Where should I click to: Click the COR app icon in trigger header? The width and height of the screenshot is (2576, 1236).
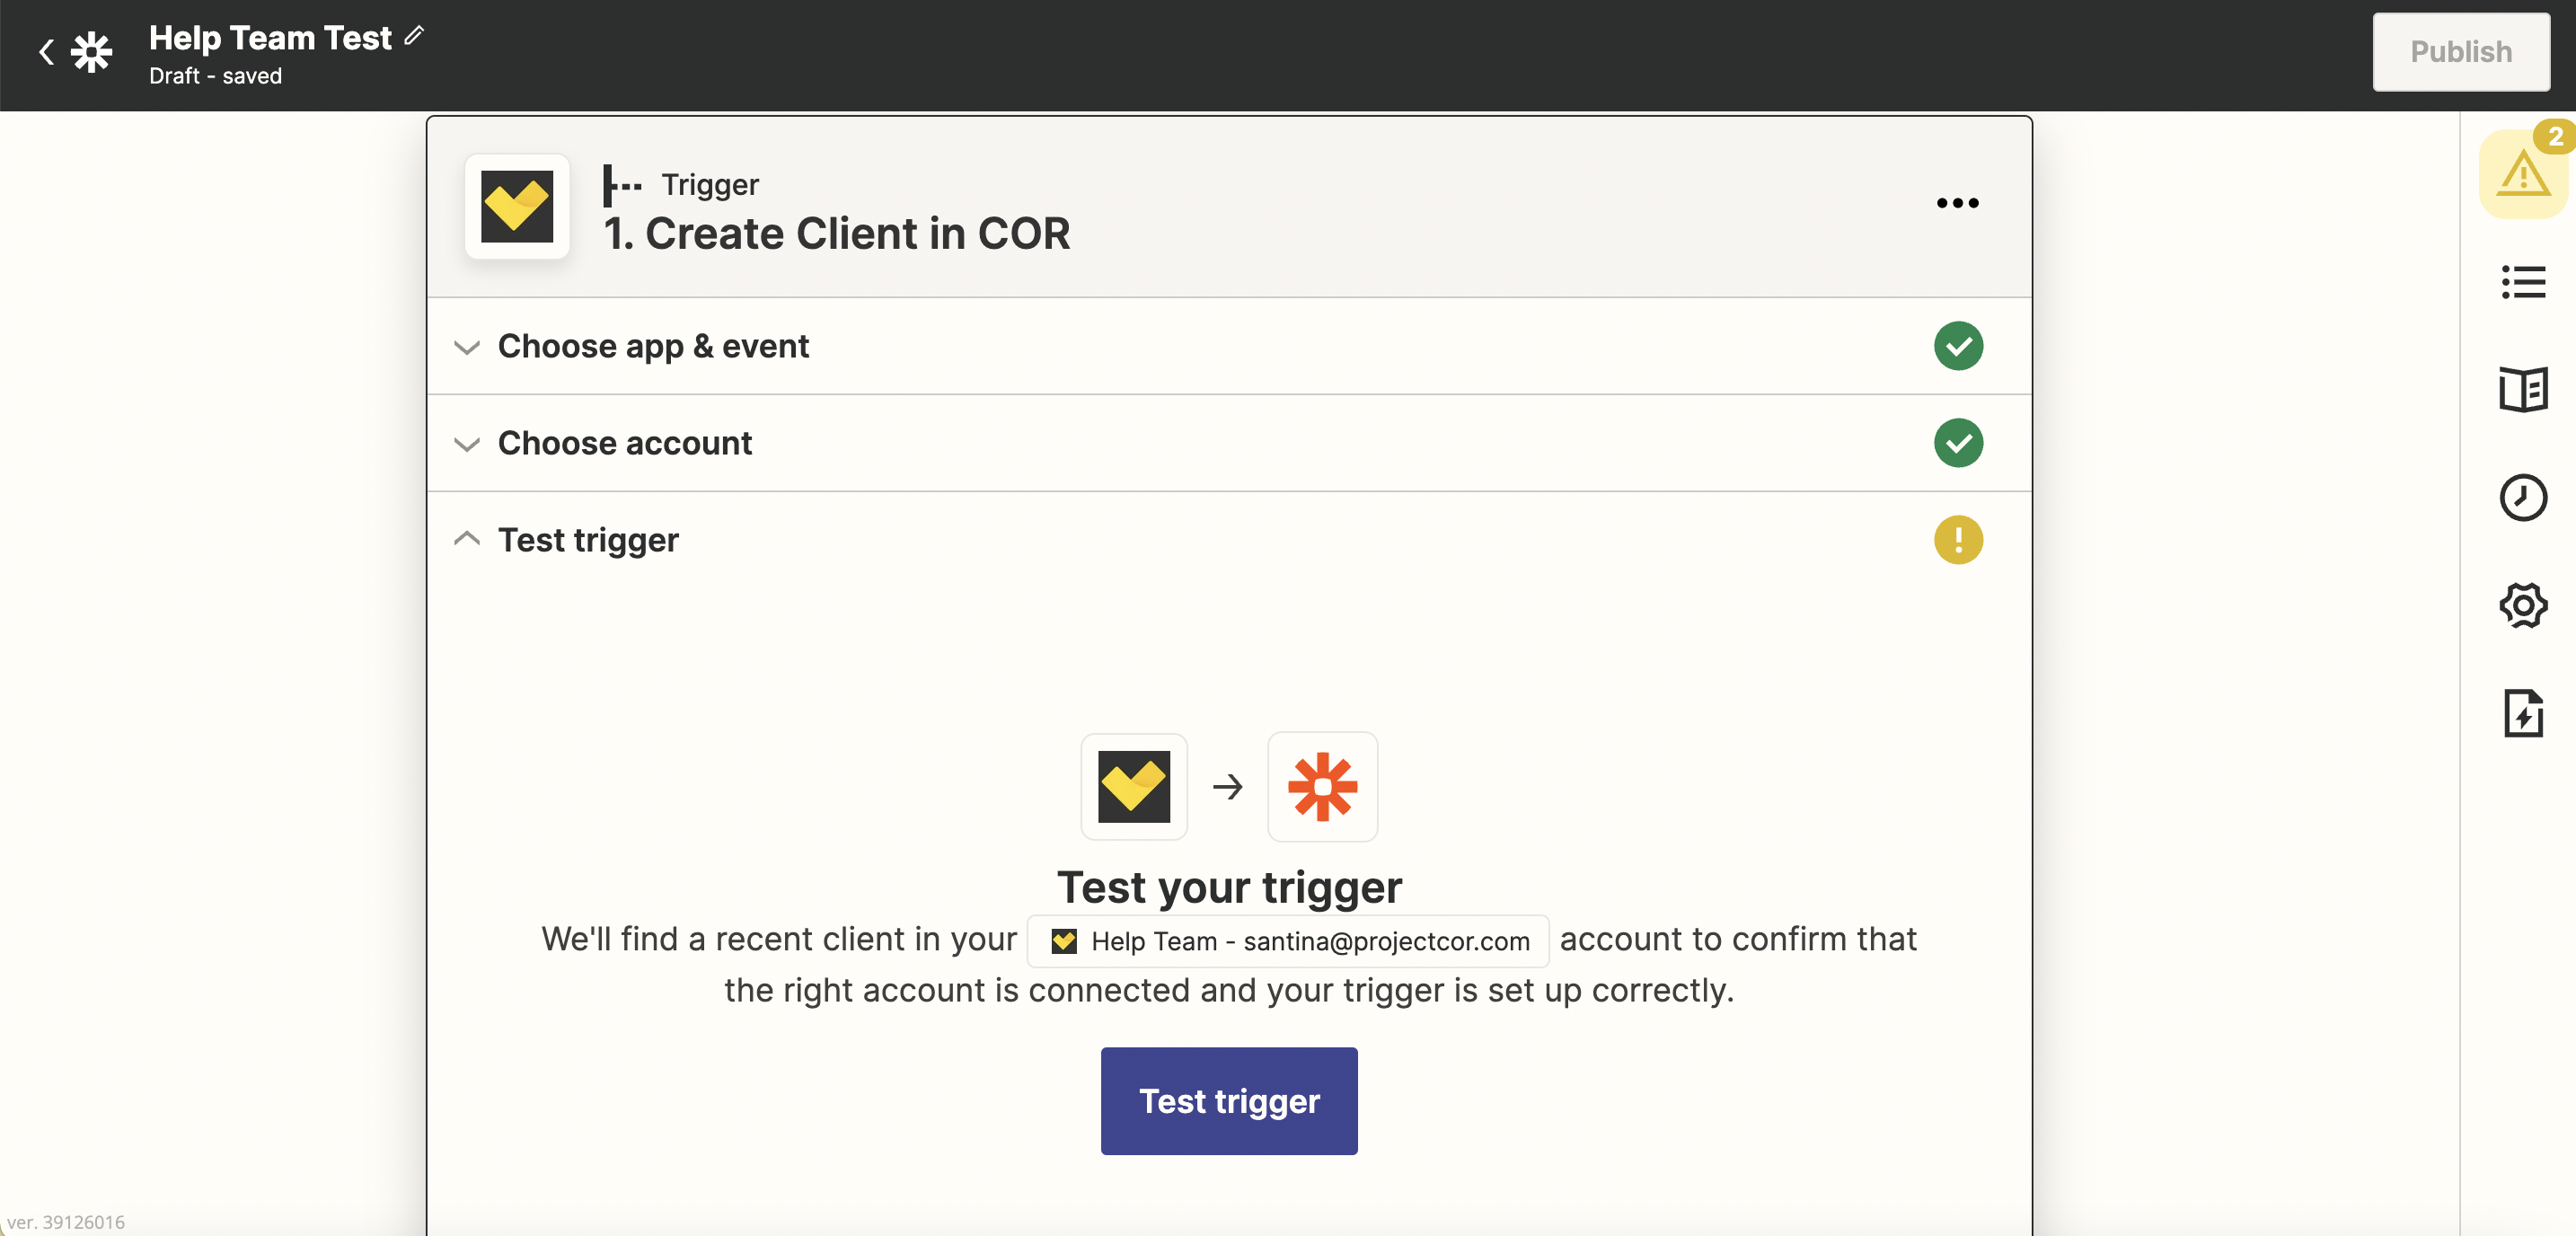click(517, 207)
